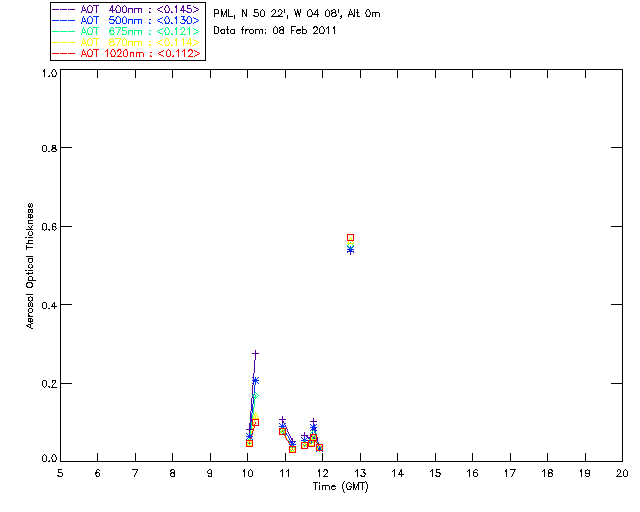640x512 pixels.
Task: Click the y-axis tick label 0.2
Action: pyautogui.click(x=49, y=384)
